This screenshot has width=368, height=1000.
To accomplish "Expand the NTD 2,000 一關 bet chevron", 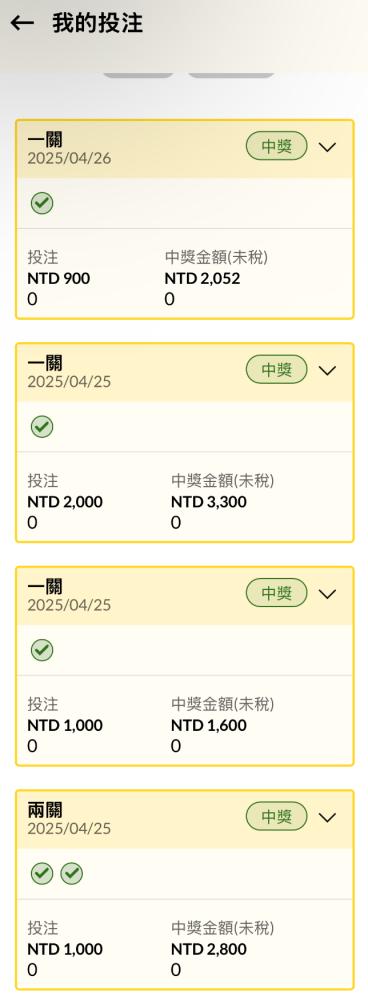I will (x=327, y=371).
